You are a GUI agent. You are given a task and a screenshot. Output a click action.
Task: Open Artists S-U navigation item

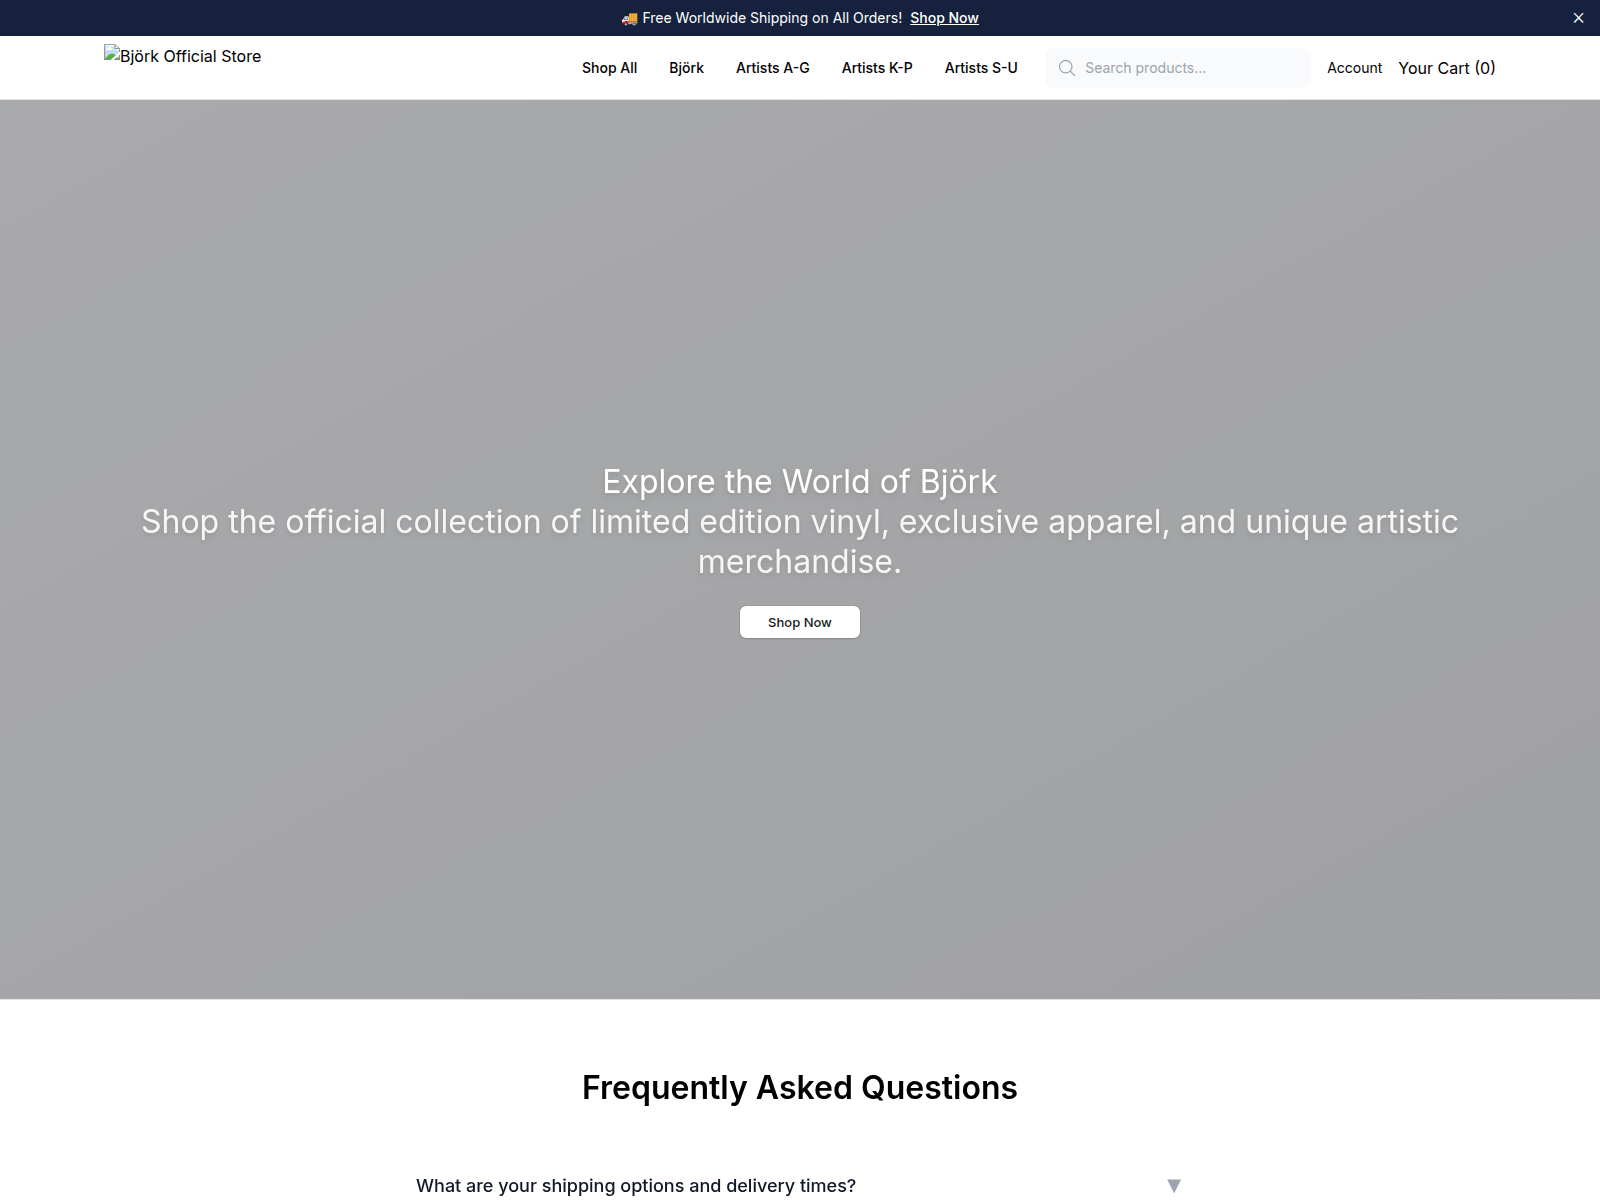(x=981, y=68)
